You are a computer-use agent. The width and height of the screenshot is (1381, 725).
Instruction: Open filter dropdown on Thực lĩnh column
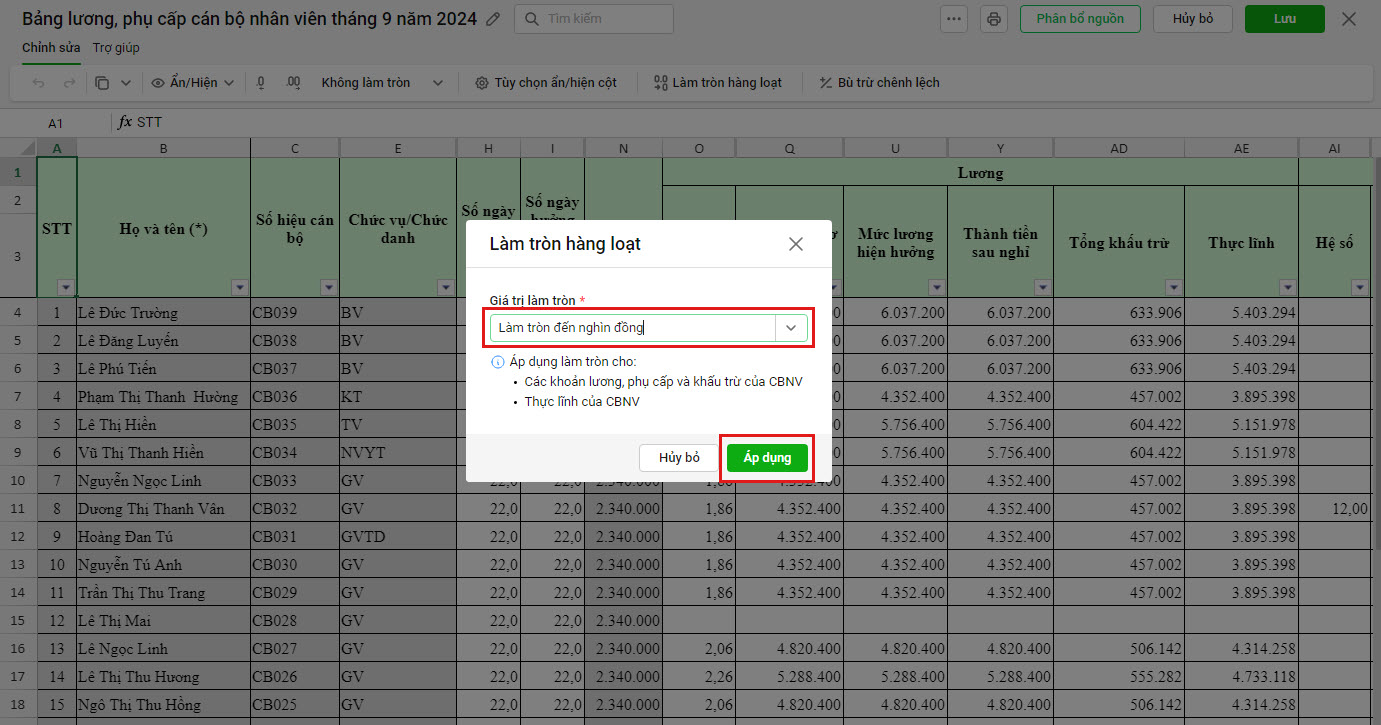1288,288
